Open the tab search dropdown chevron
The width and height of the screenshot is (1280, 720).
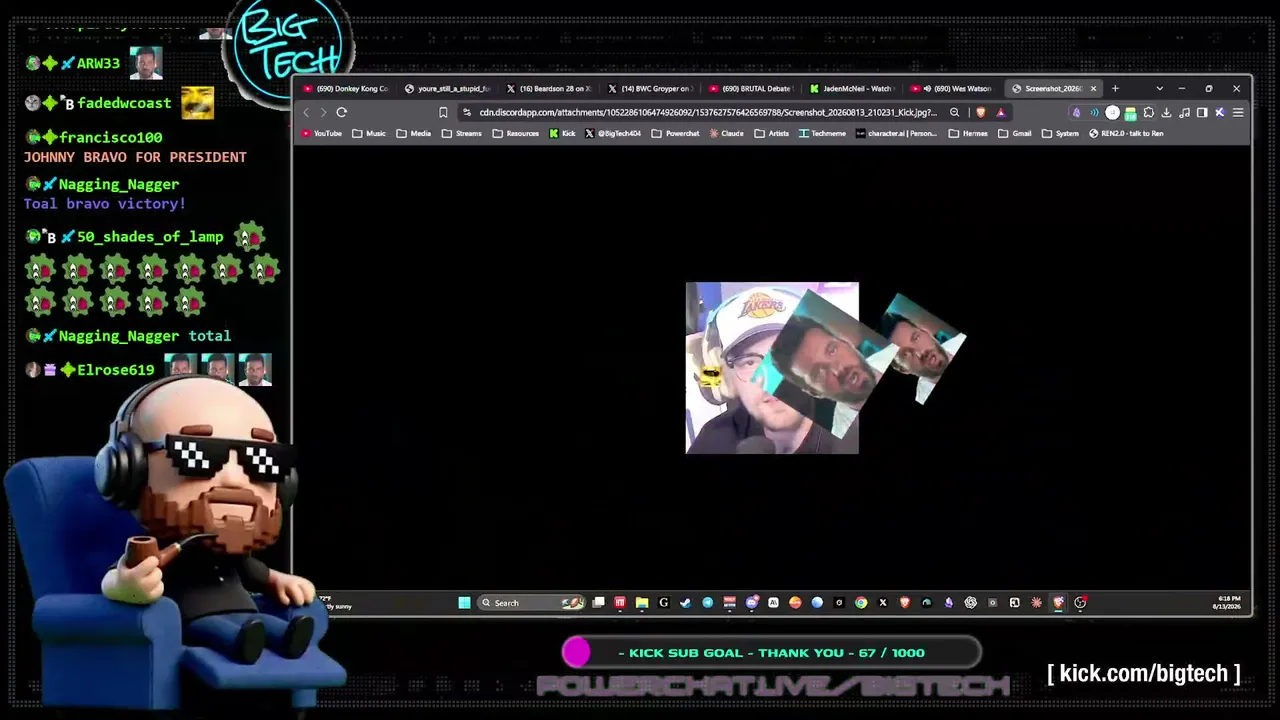(x=1159, y=89)
